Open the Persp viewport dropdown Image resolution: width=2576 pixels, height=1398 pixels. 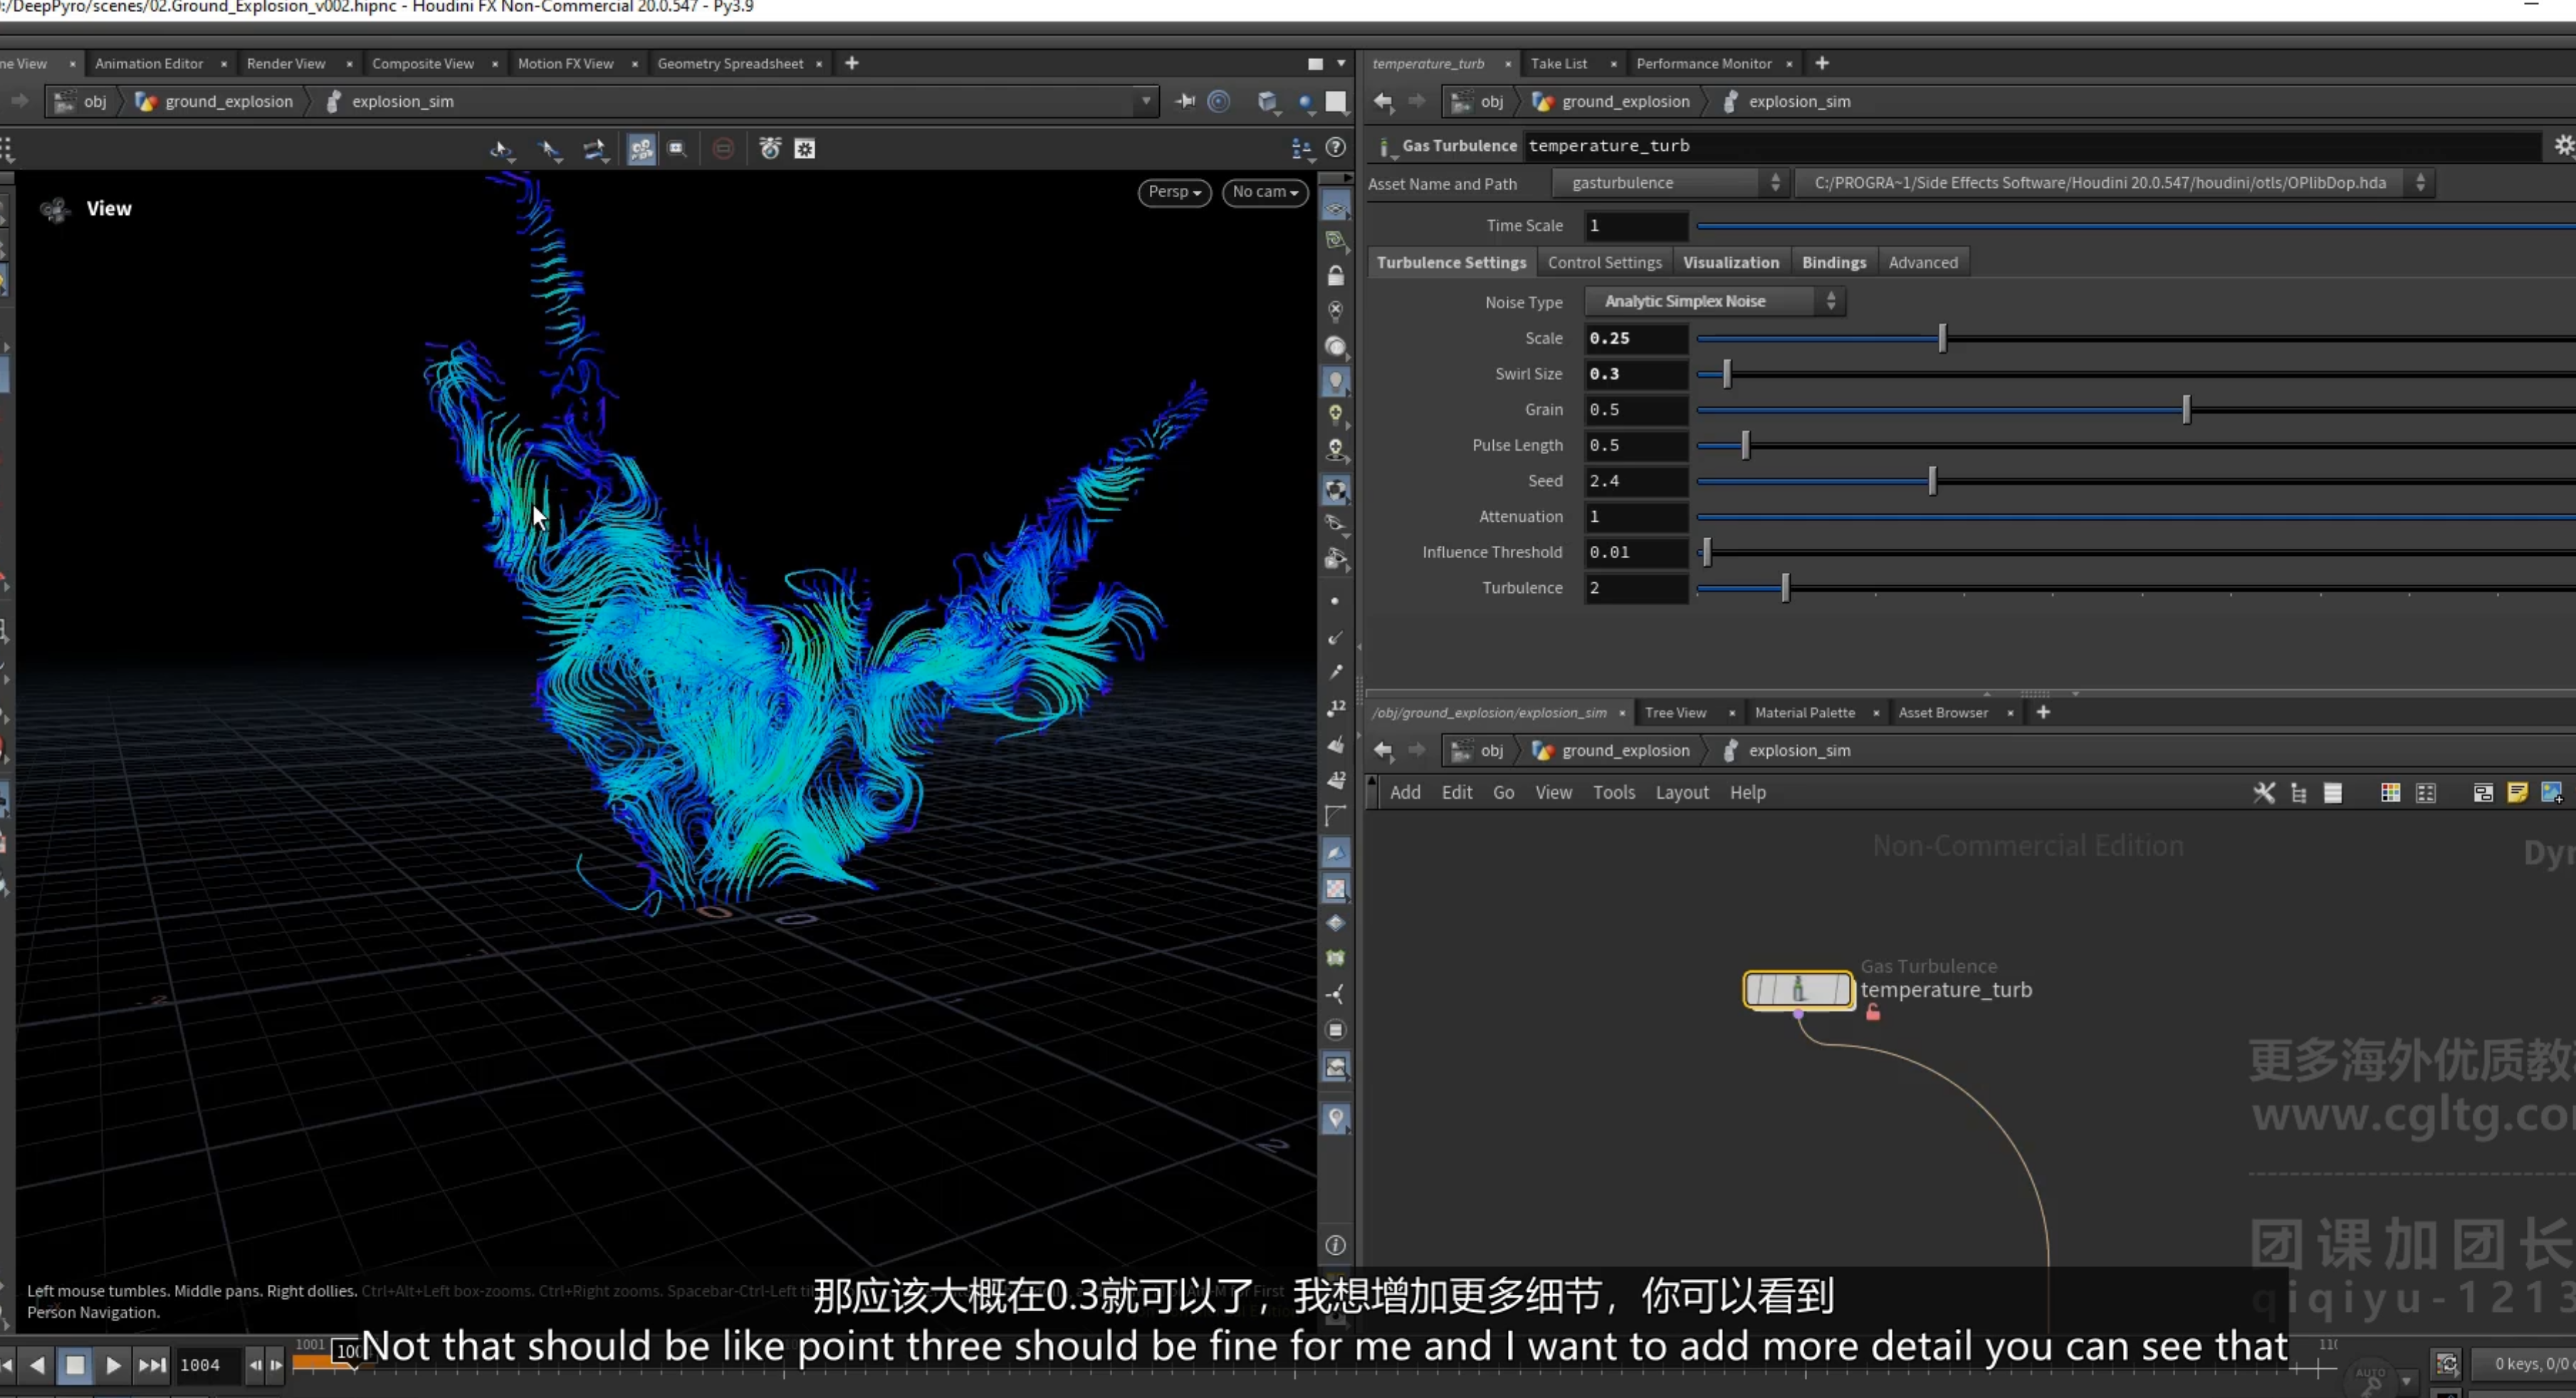1174,192
